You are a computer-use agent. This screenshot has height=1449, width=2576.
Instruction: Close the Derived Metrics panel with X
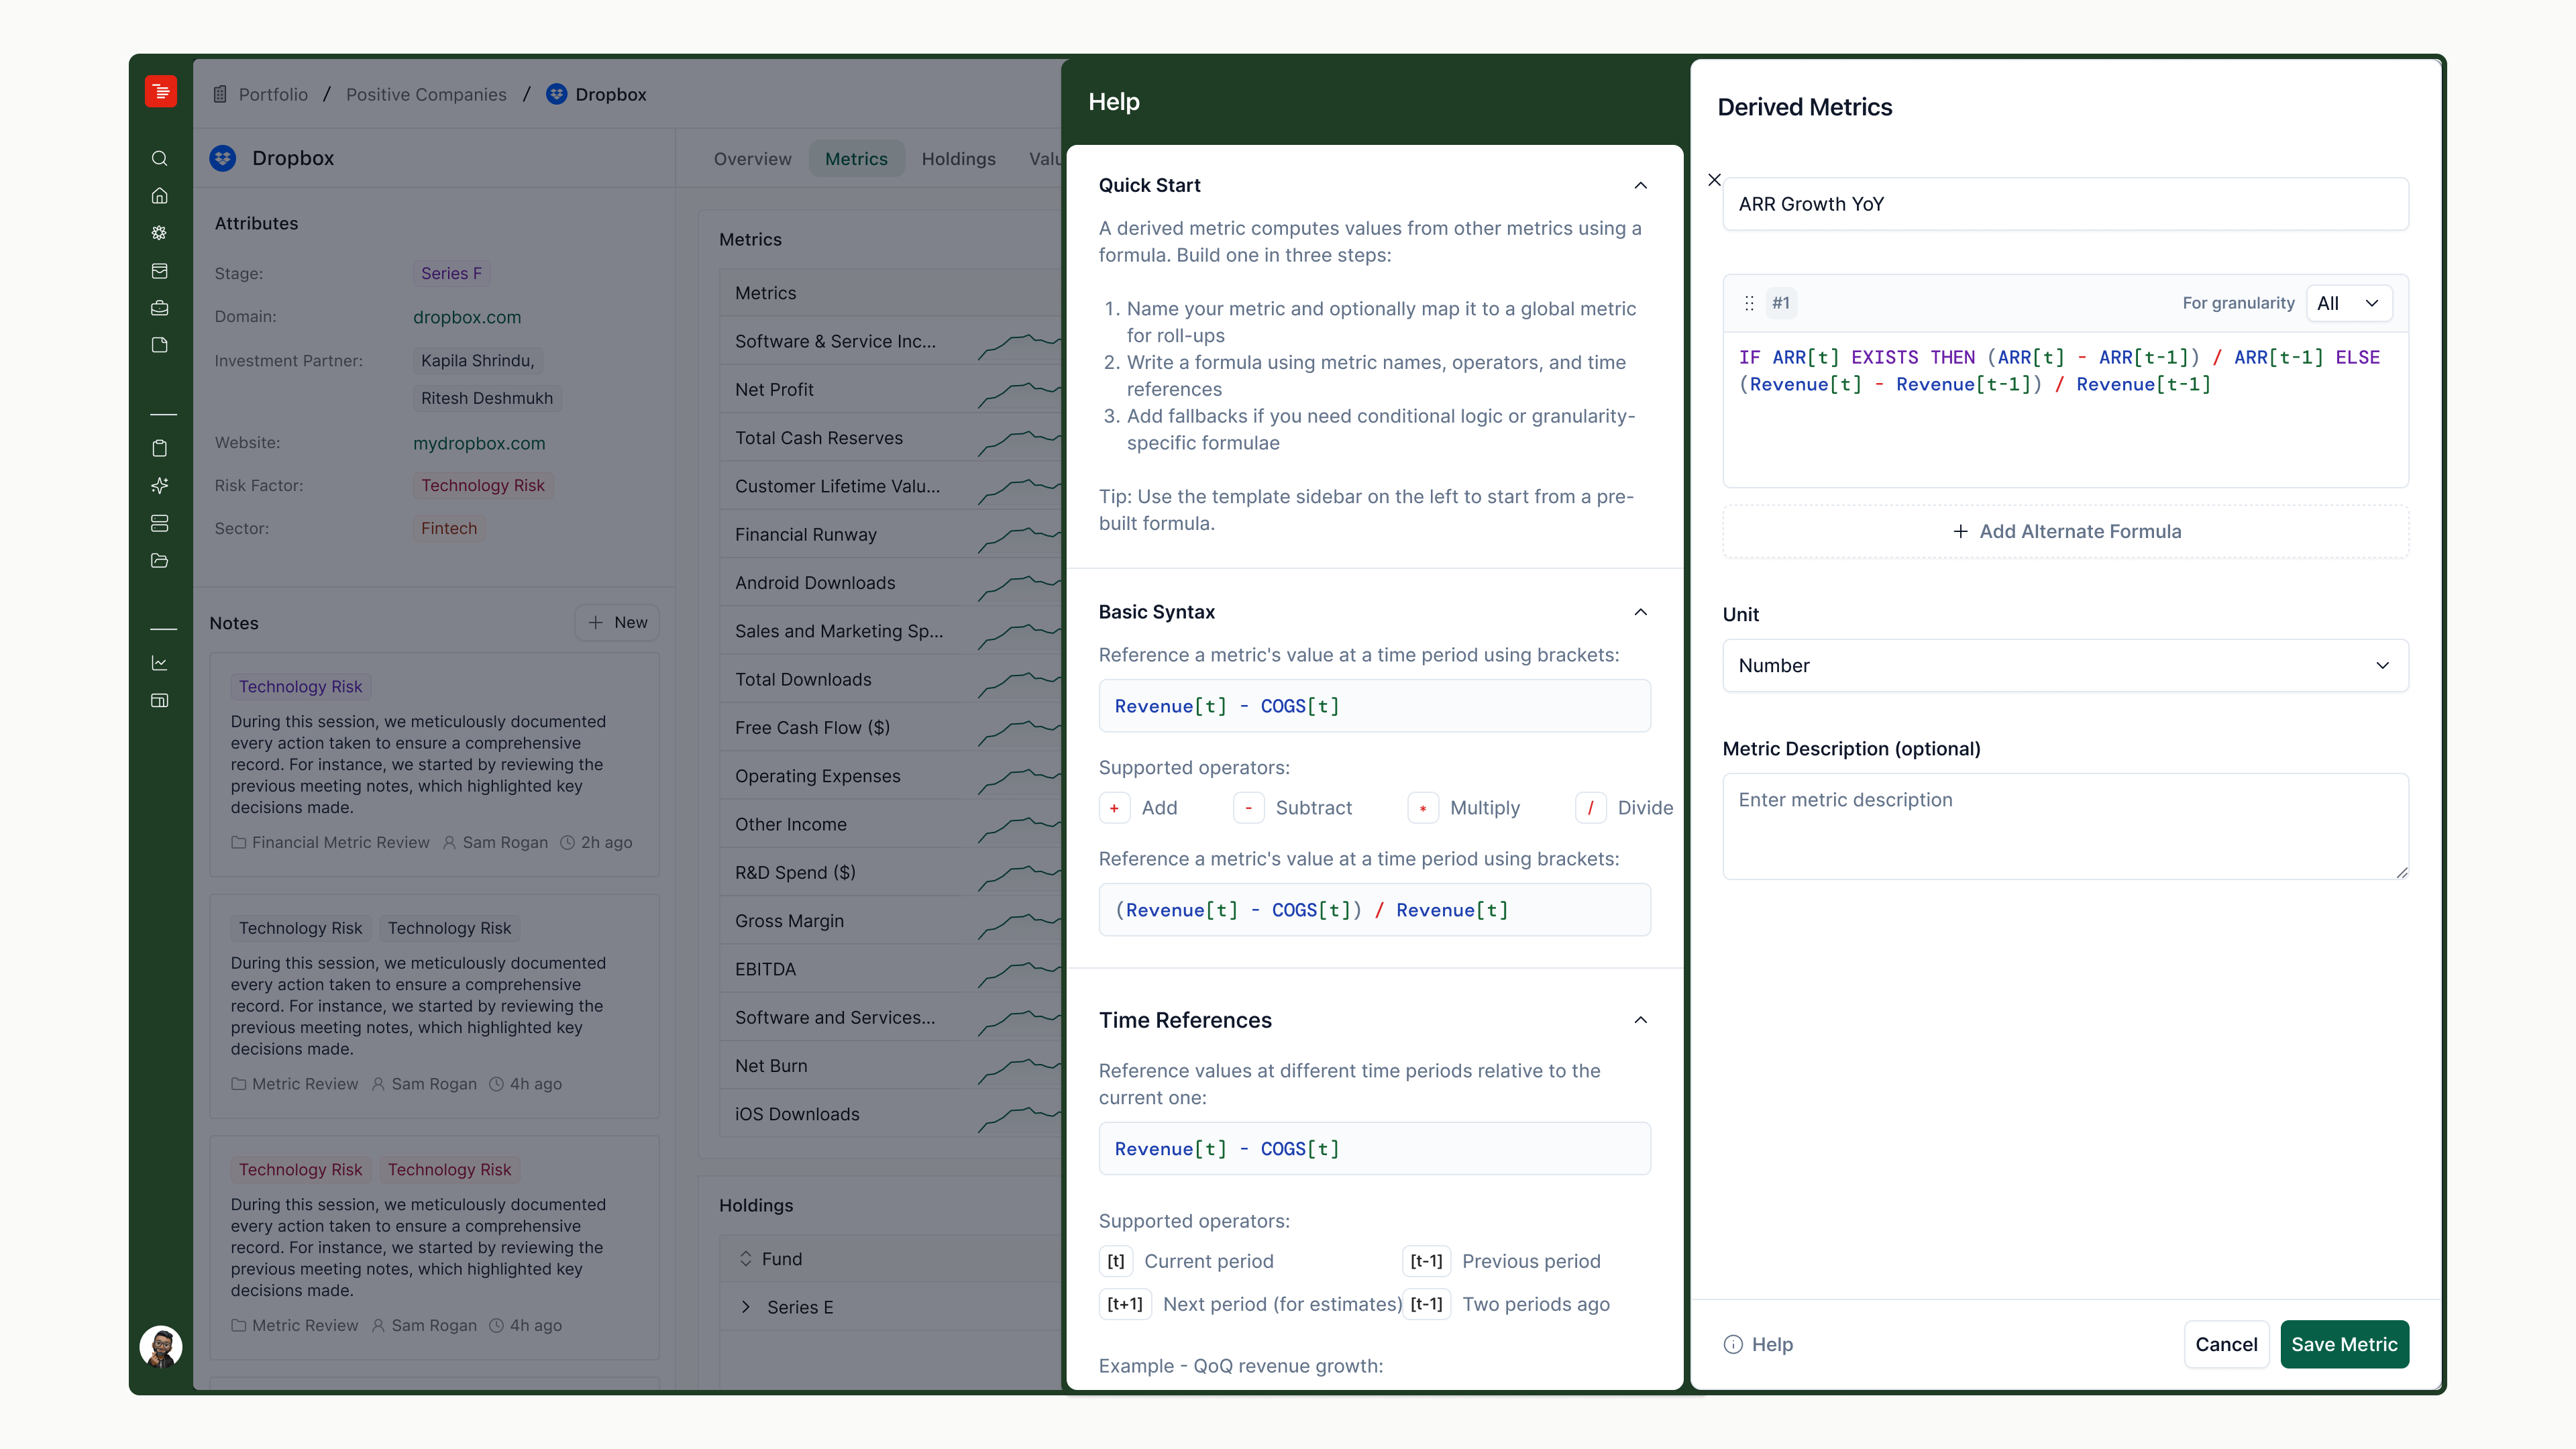pyautogui.click(x=1714, y=180)
